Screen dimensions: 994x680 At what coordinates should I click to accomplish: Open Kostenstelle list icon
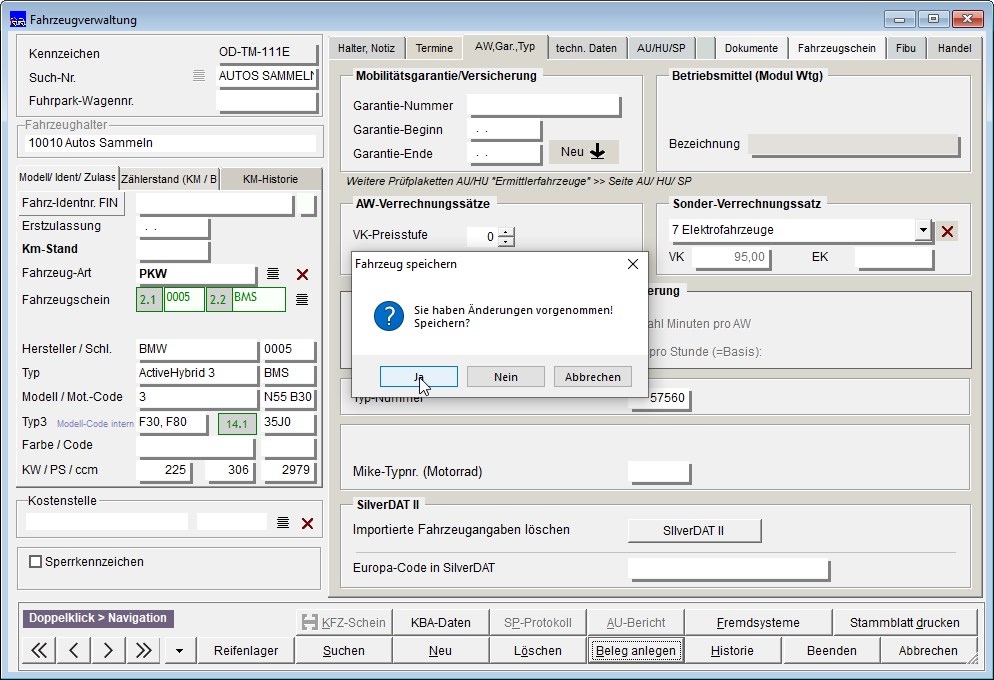point(283,523)
